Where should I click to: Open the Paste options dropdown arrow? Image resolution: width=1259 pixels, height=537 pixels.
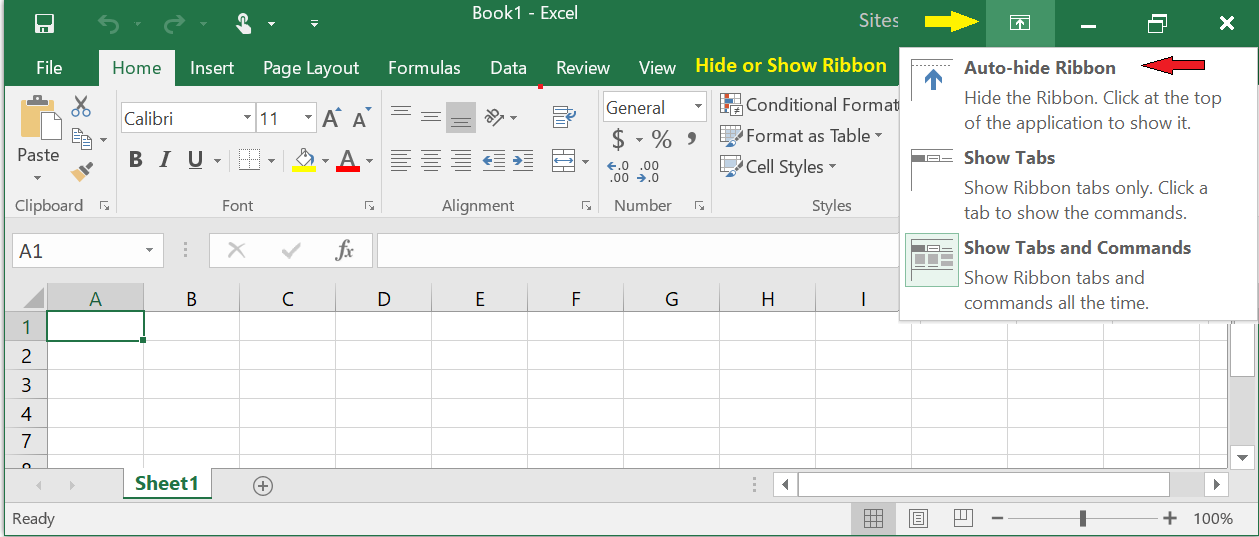tap(38, 179)
